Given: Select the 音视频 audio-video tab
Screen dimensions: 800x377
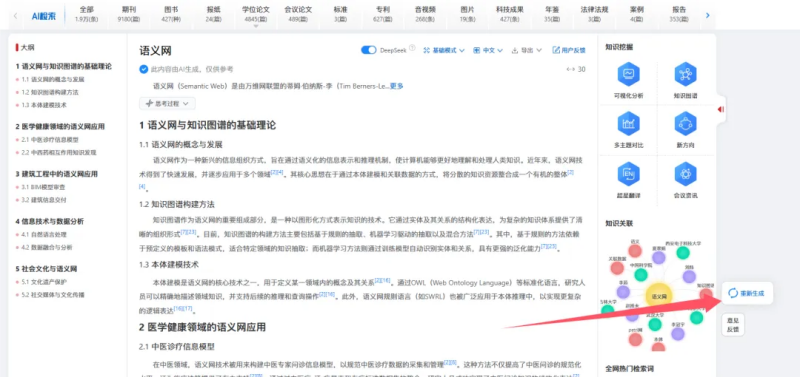Looking at the screenshot, I should pos(424,14).
